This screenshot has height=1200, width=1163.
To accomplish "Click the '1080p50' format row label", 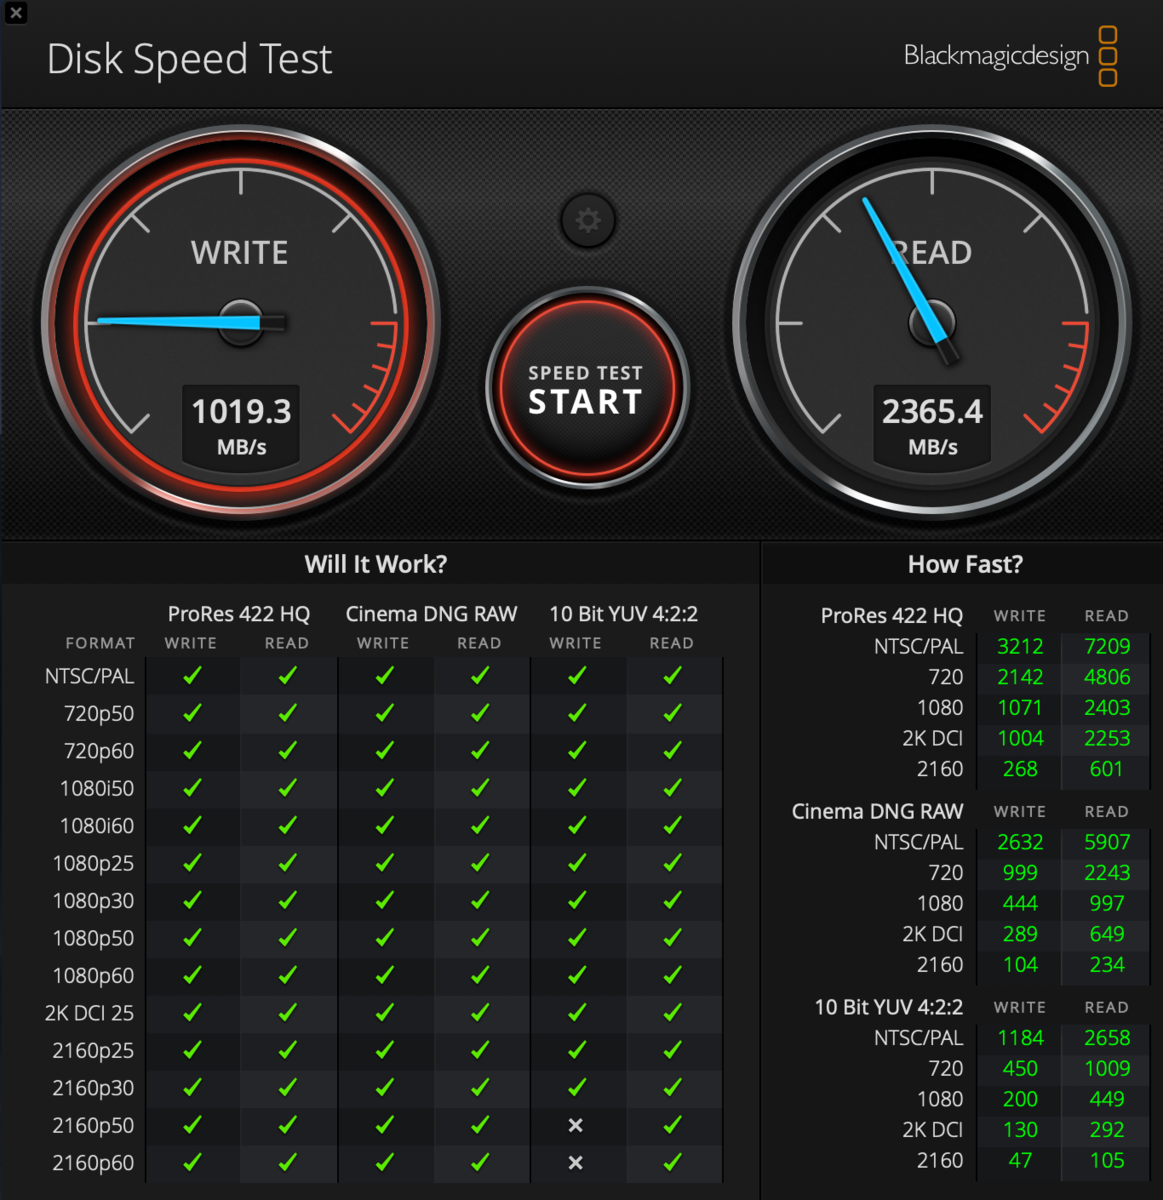I will 93,938.
